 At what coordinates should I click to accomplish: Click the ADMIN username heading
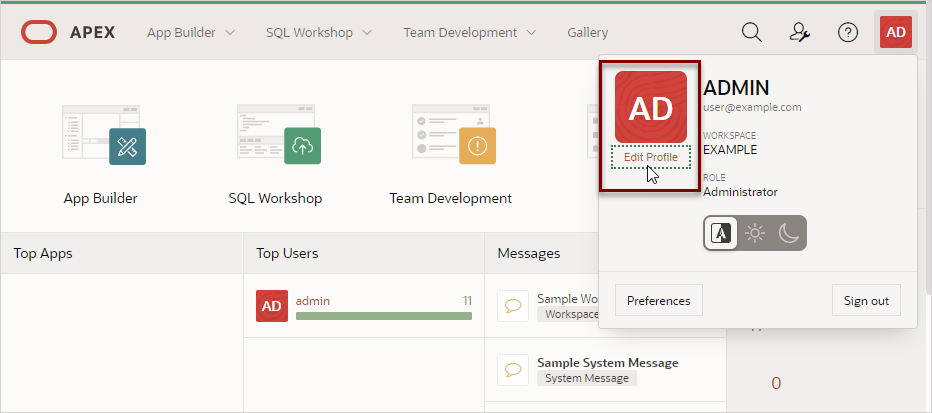pos(736,88)
